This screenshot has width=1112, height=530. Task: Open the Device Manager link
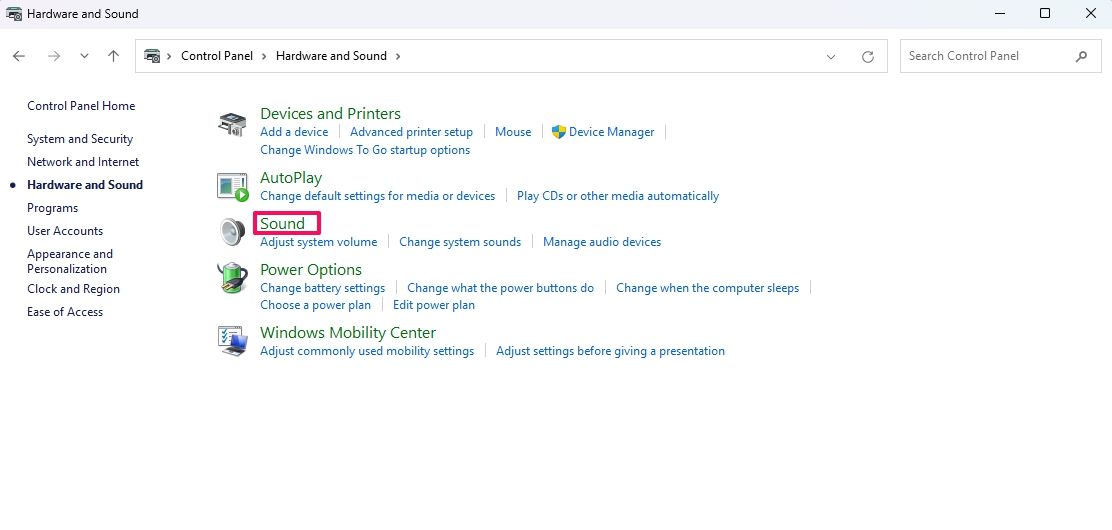pos(611,132)
